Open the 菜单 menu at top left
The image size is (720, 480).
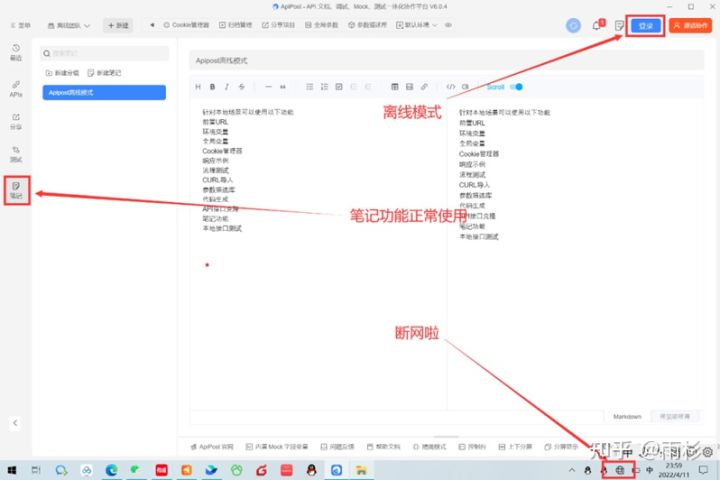[20, 25]
